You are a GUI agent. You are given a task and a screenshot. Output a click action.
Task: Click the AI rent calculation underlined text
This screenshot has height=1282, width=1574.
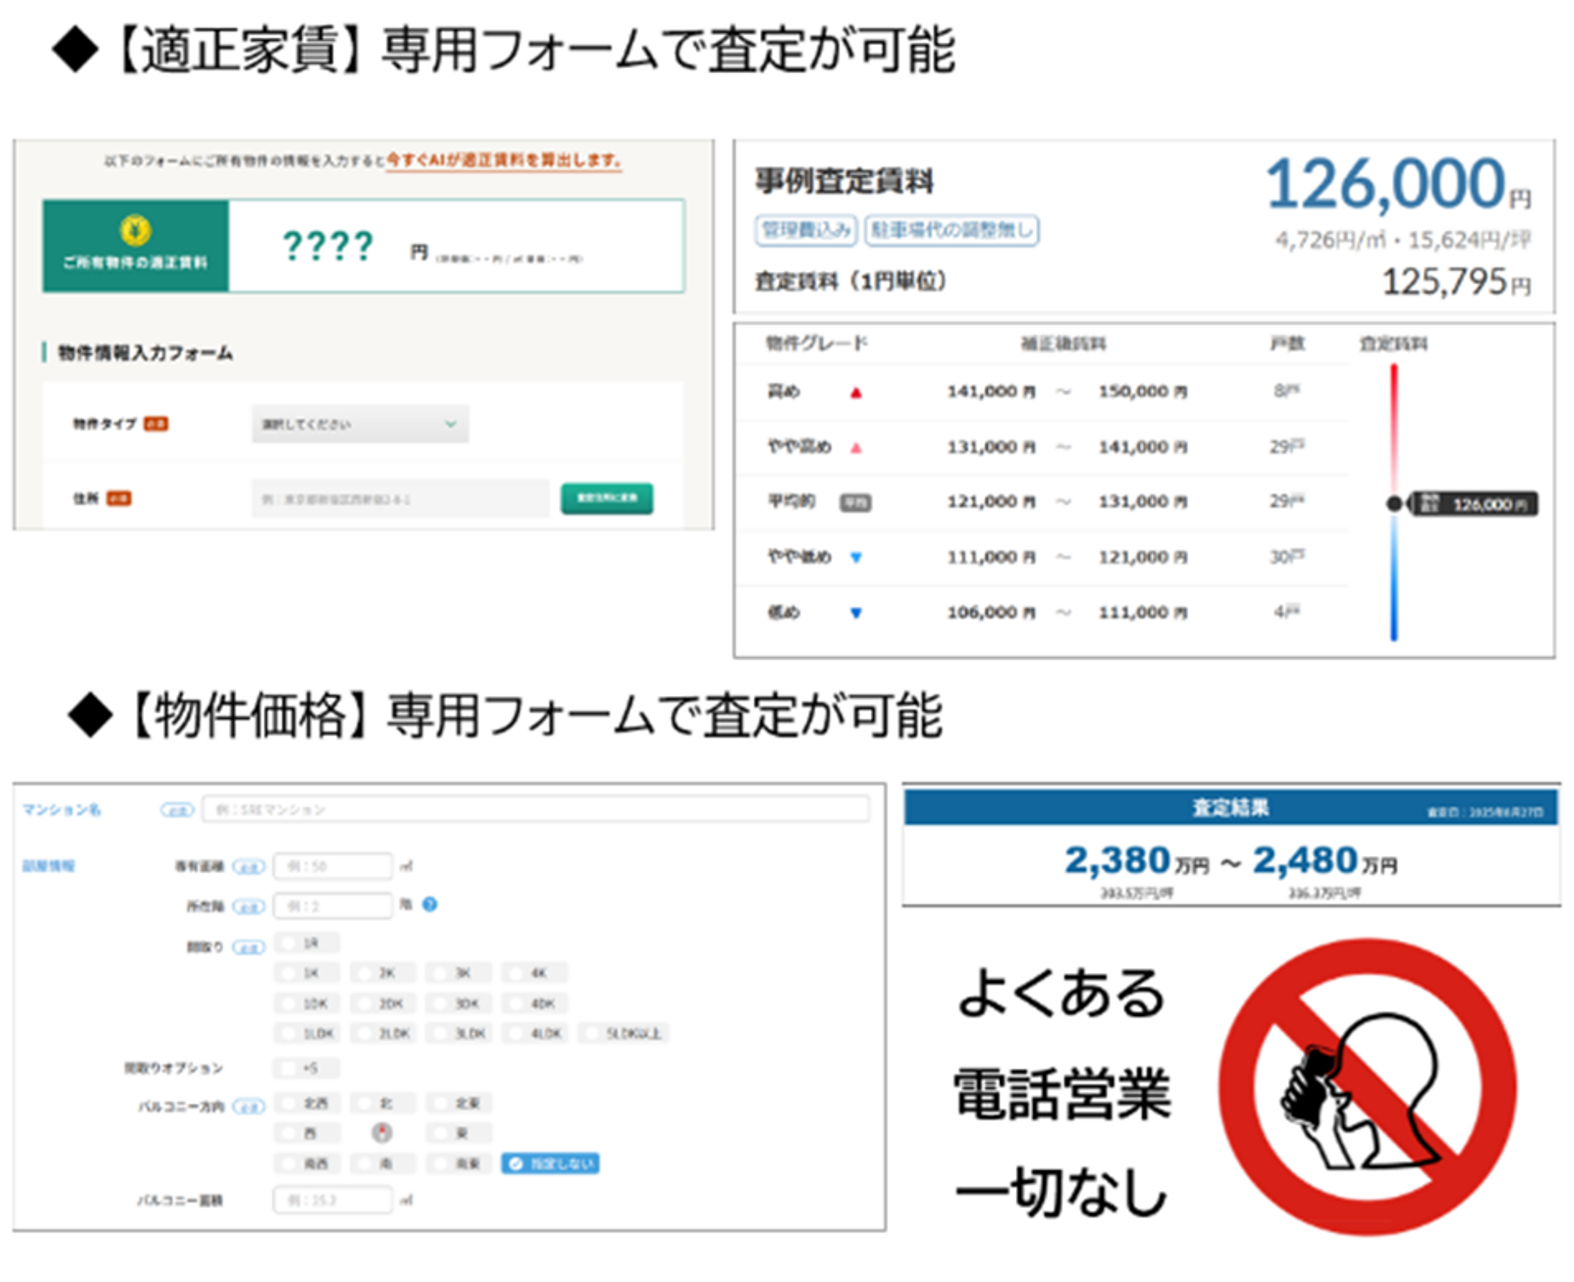coord(504,160)
